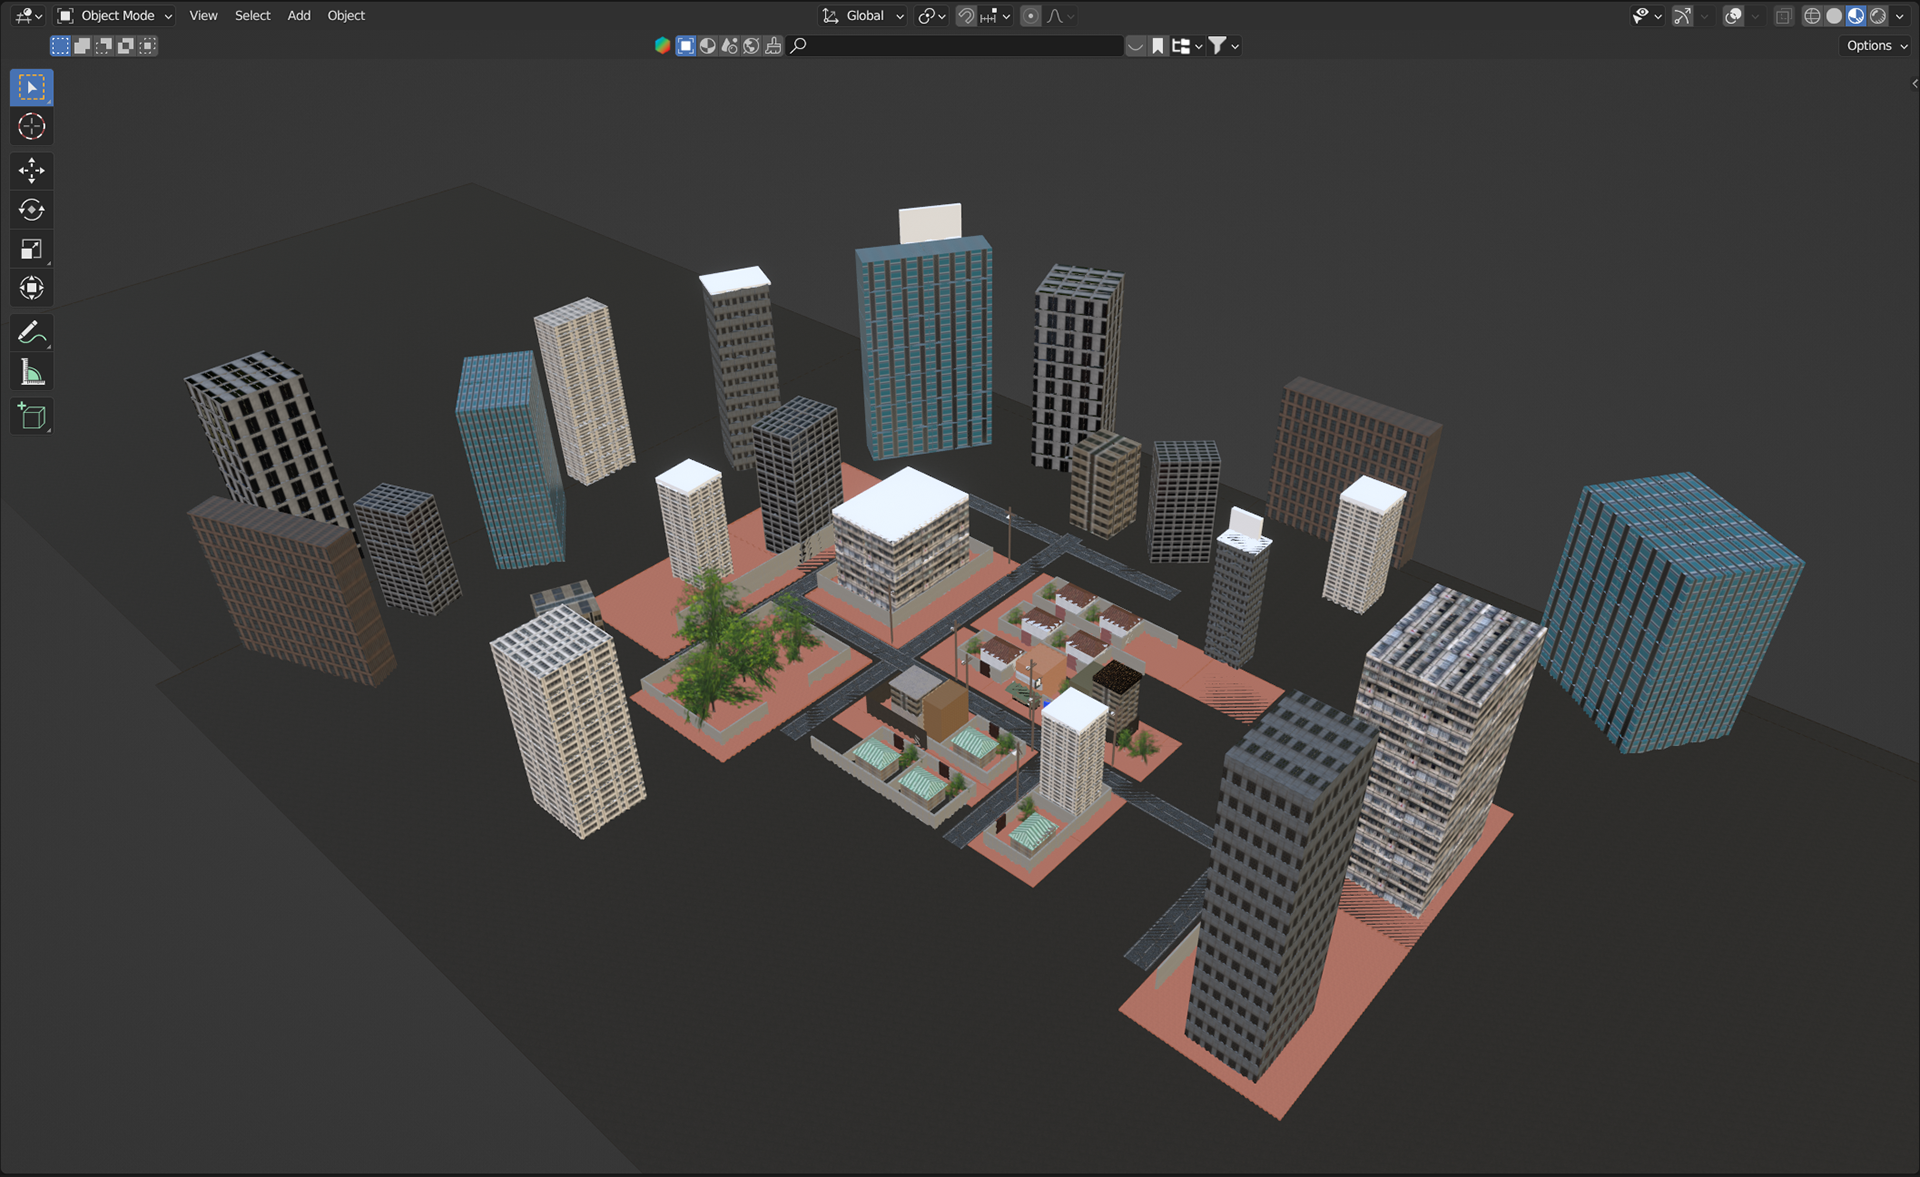Screen dimensions: 1920x1177
Task: Activate the Move tool
Action: pos(31,170)
